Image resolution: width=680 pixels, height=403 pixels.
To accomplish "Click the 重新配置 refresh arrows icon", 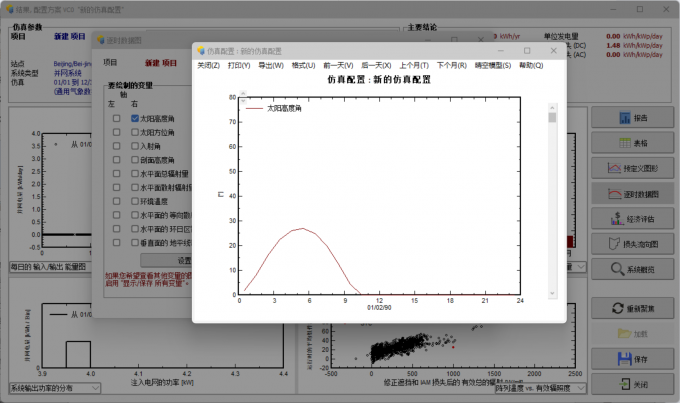I will 618,308.
